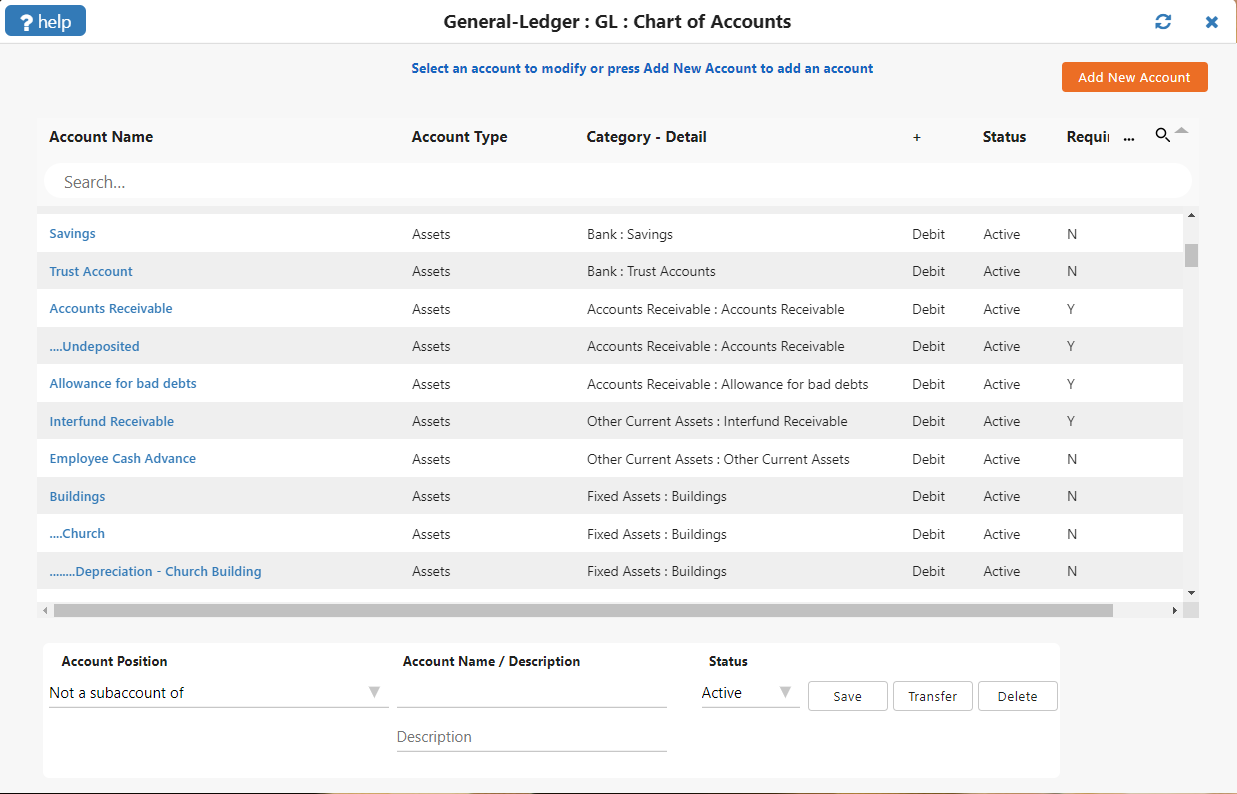Sort by the Account Name column header
The height and width of the screenshot is (794, 1237).
click(101, 137)
